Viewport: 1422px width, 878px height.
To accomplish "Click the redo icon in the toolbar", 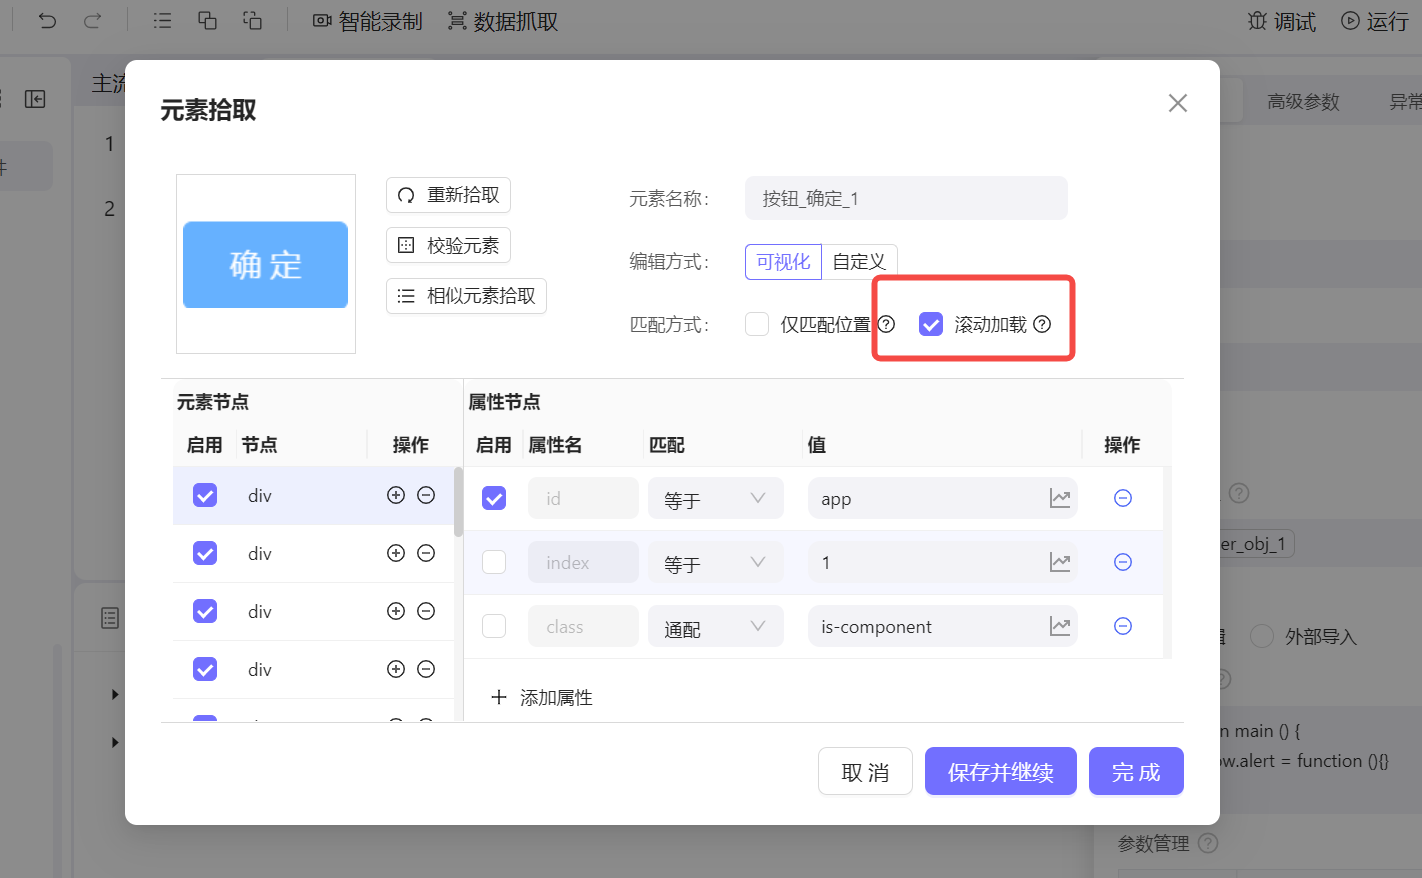I will pyautogui.click(x=90, y=21).
